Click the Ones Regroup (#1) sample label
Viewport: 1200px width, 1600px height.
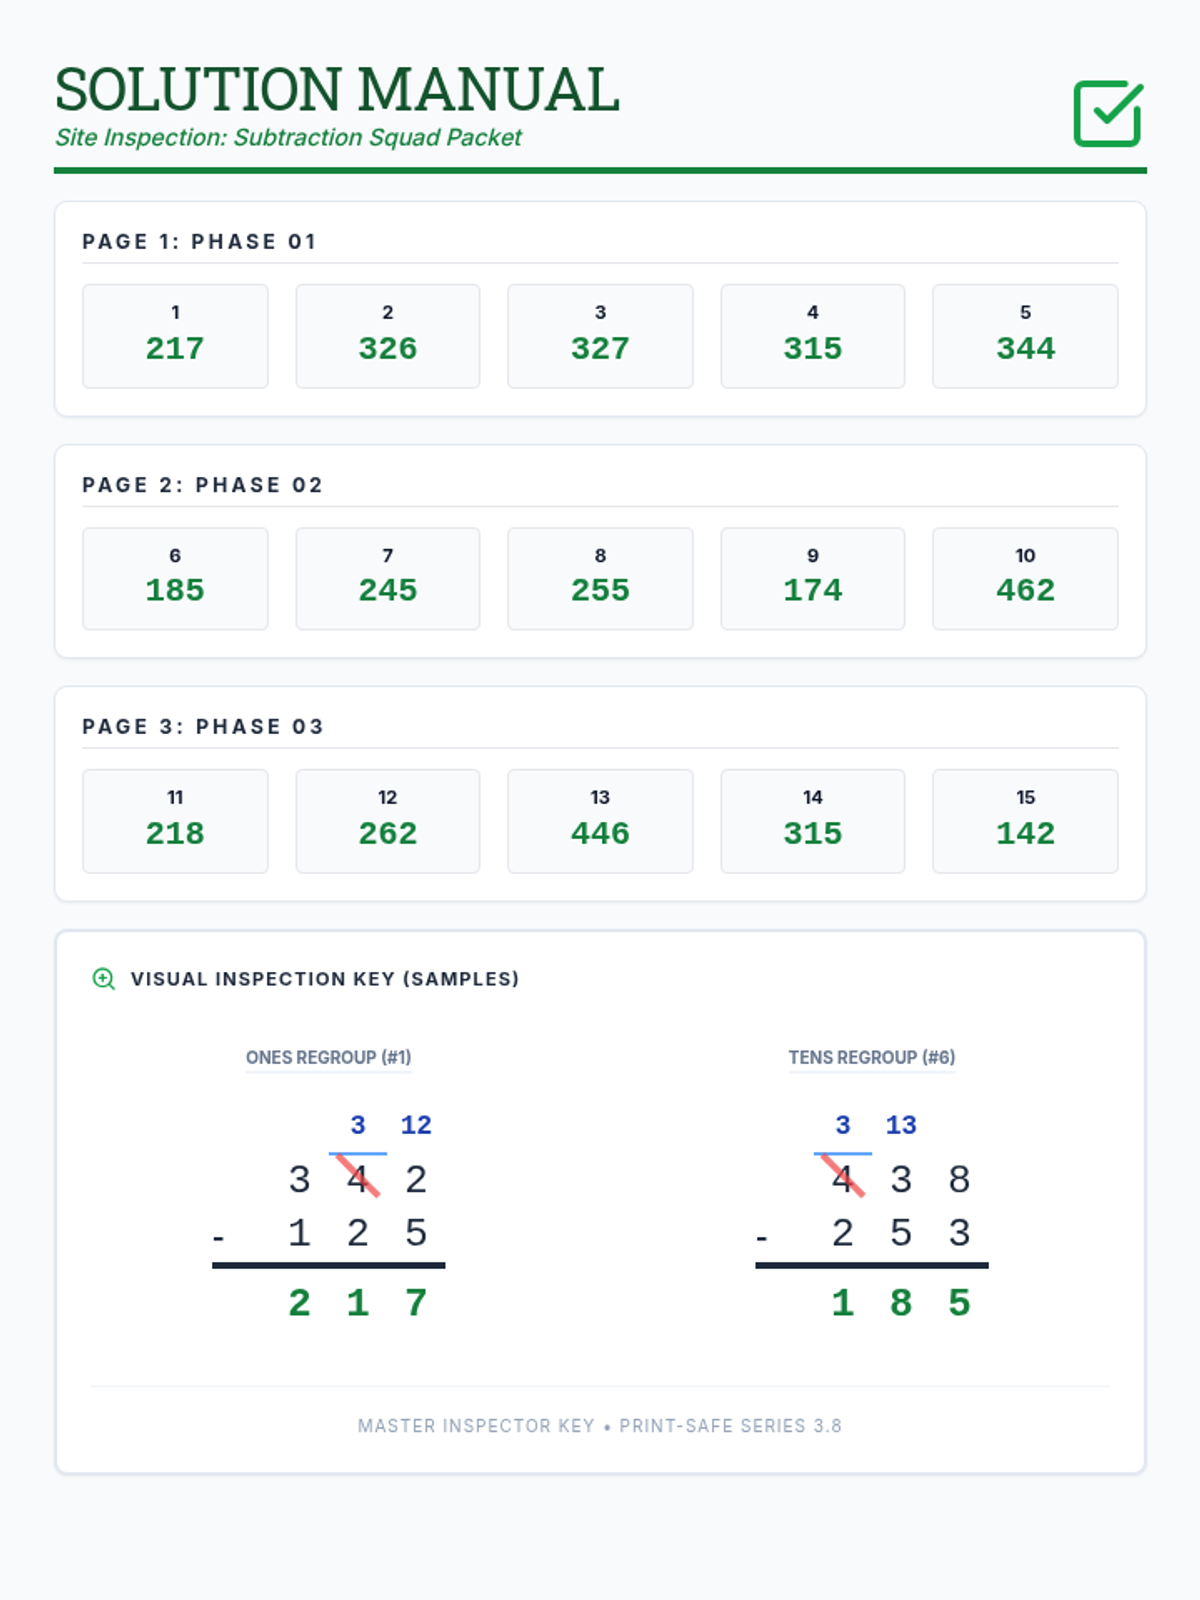tap(329, 1057)
